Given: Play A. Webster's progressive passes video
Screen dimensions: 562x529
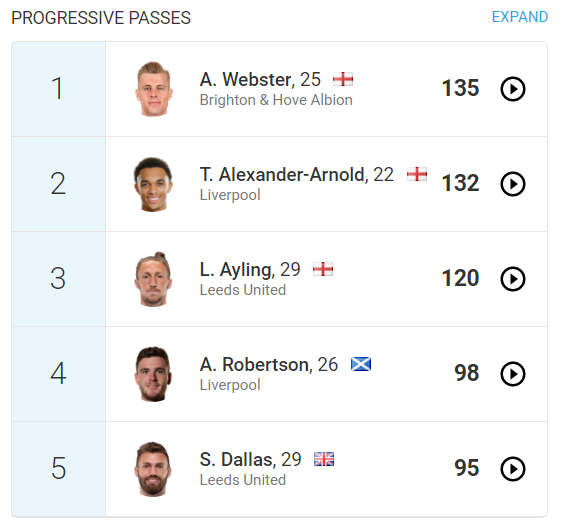Looking at the screenshot, I should (513, 89).
